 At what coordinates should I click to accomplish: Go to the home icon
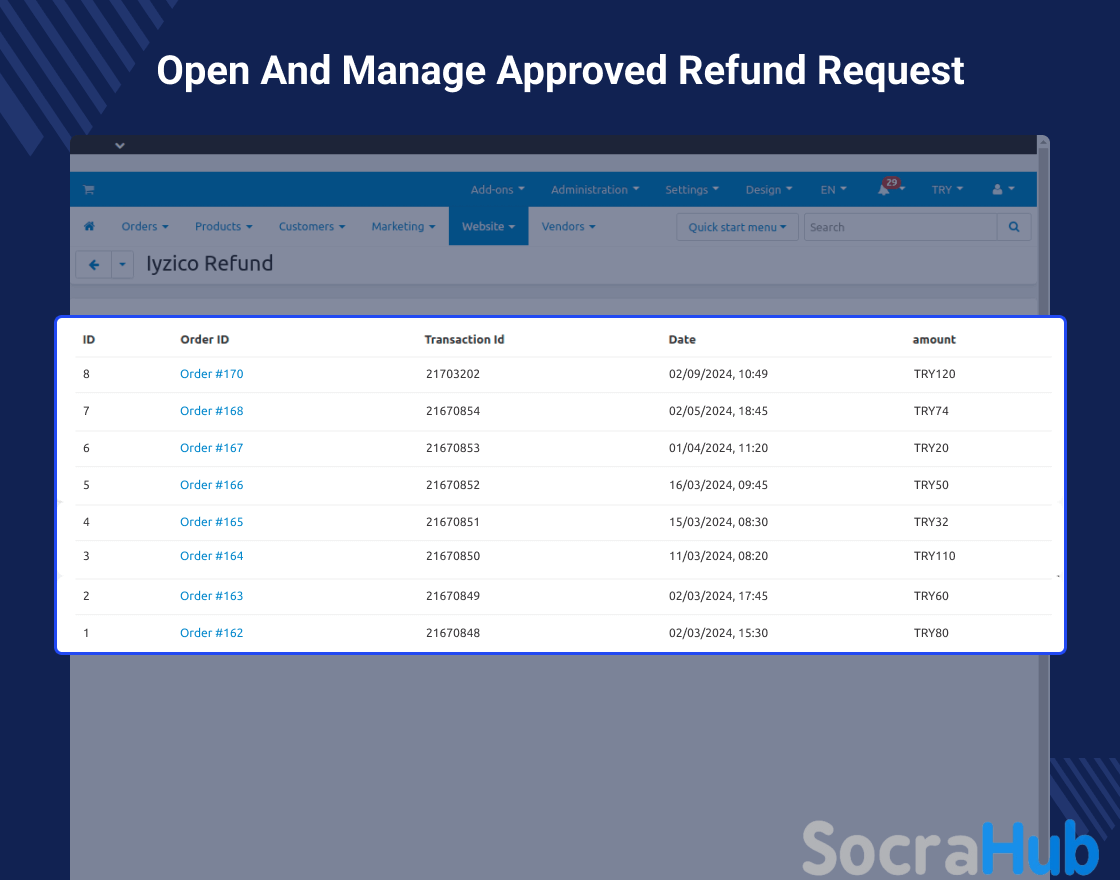(89, 226)
